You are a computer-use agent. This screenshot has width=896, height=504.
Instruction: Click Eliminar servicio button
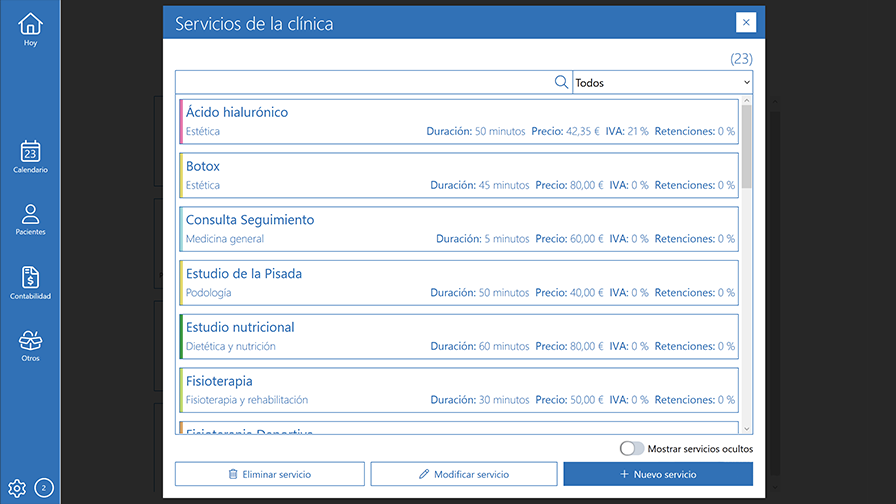(270, 474)
